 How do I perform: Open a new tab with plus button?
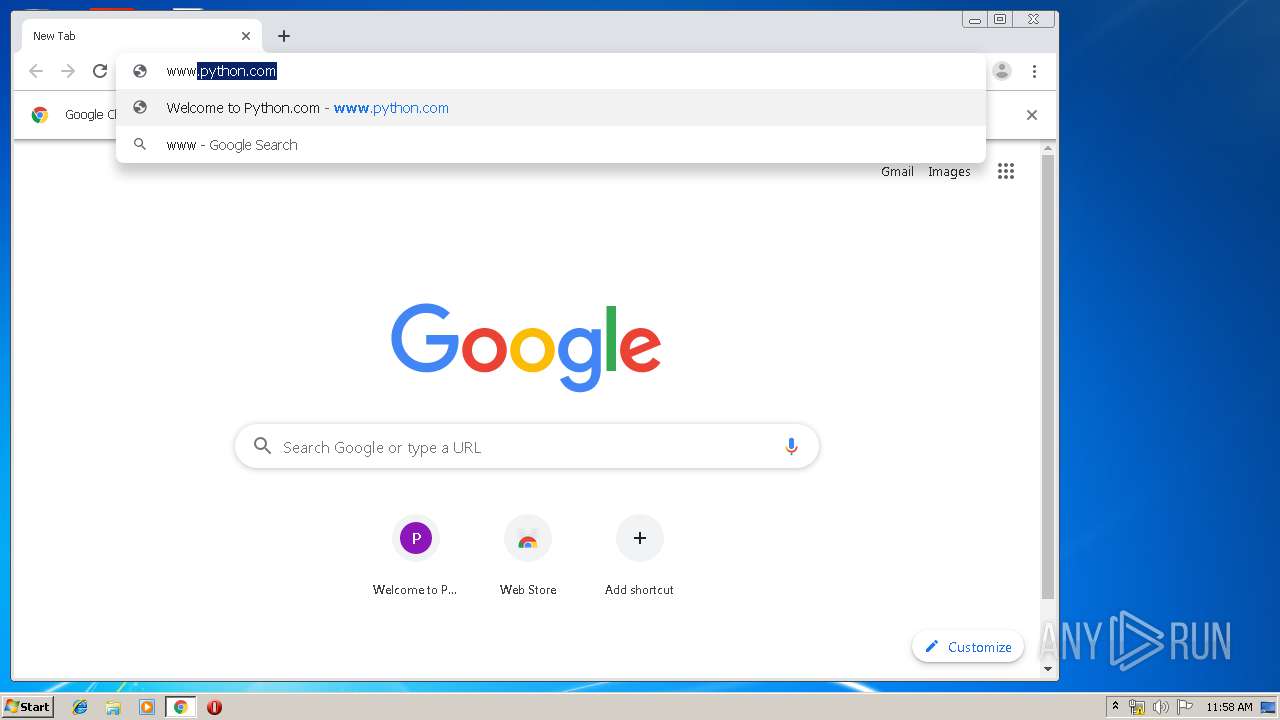point(284,36)
